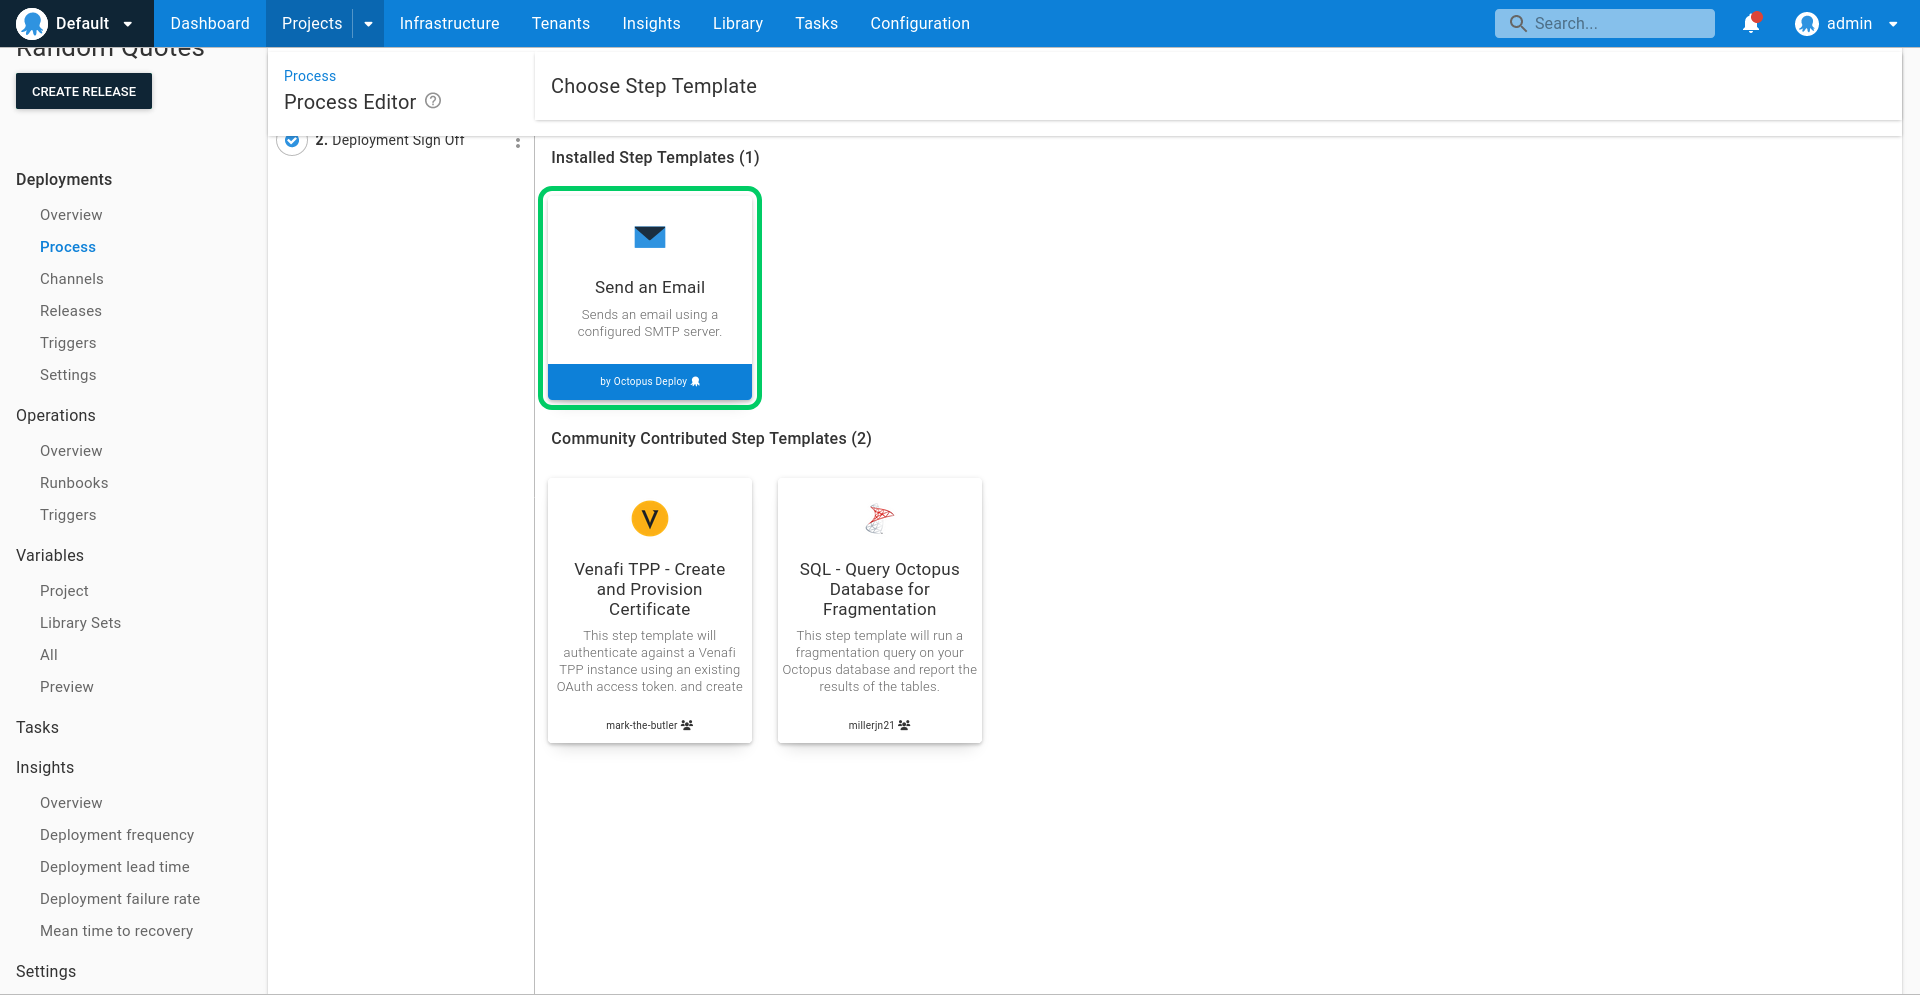The width and height of the screenshot is (1920, 995).
Task: Click the by Octopus Deploy footer bar
Action: (x=650, y=382)
